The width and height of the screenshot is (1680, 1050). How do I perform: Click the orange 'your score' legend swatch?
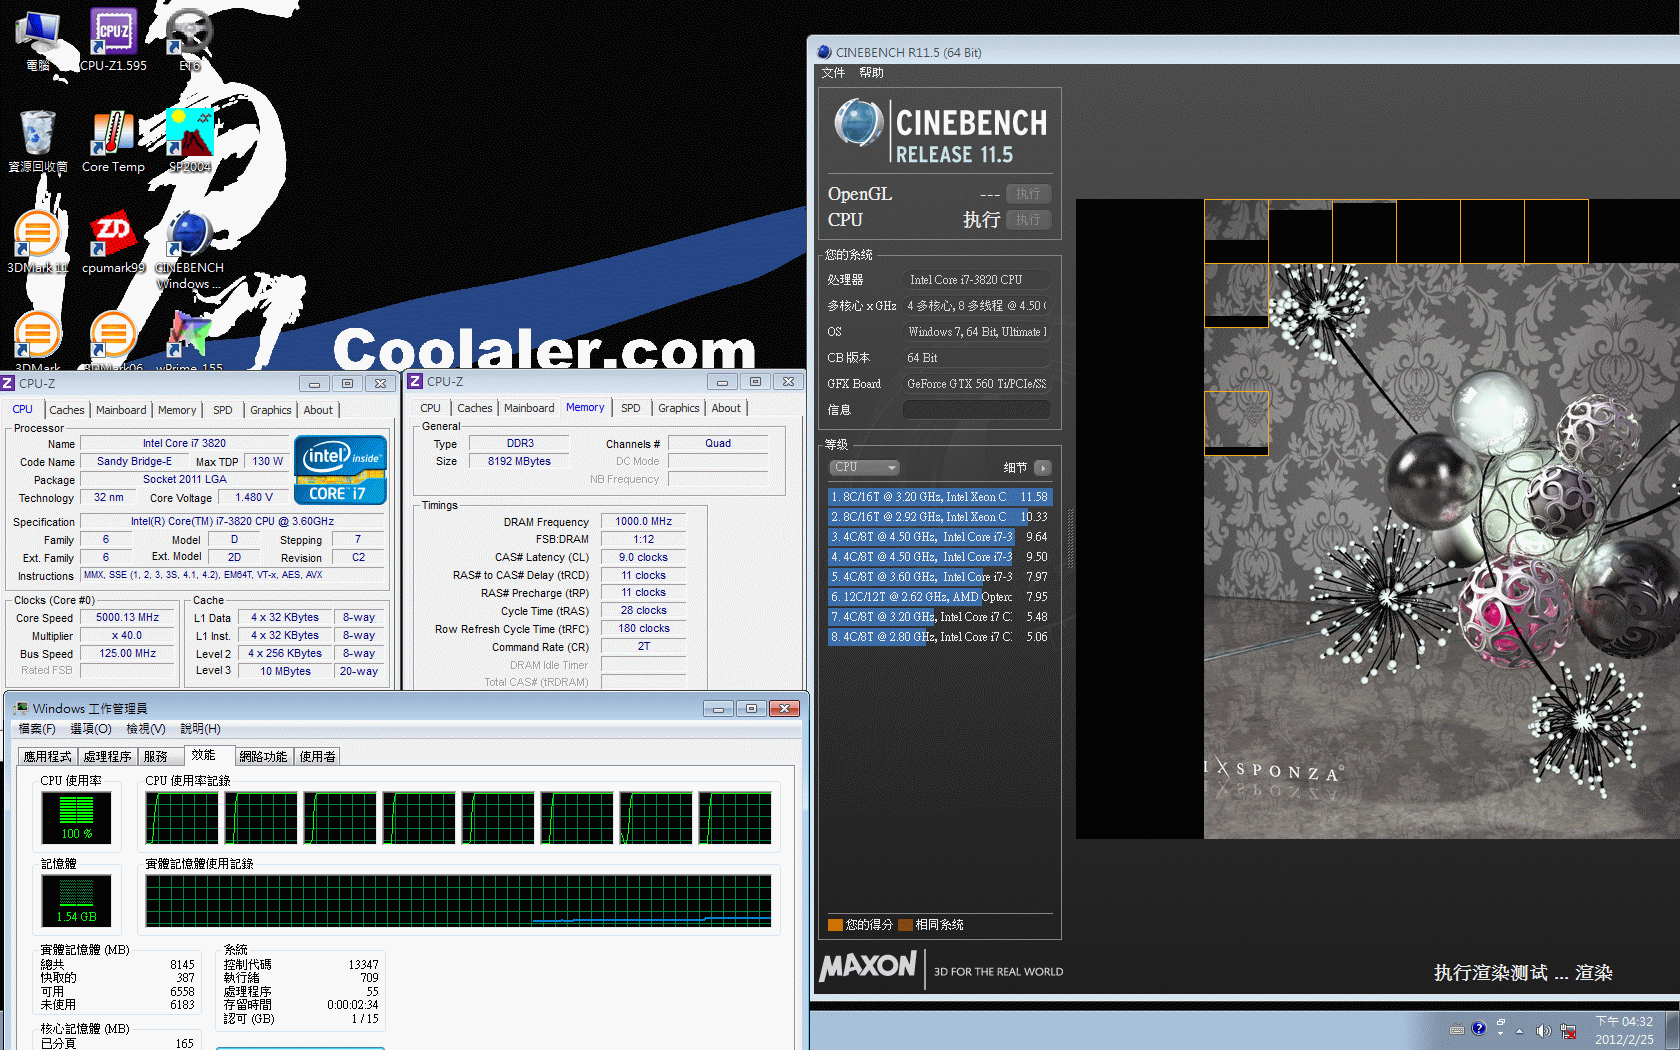pos(835,925)
